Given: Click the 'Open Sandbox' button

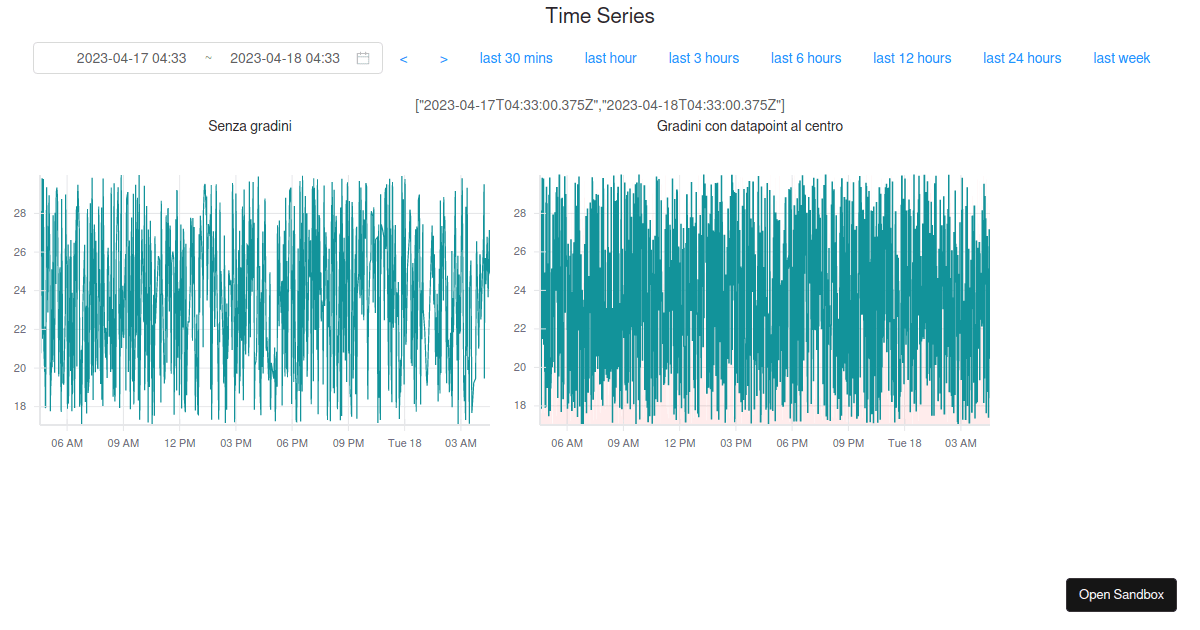Looking at the screenshot, I should click(1121, 594).
